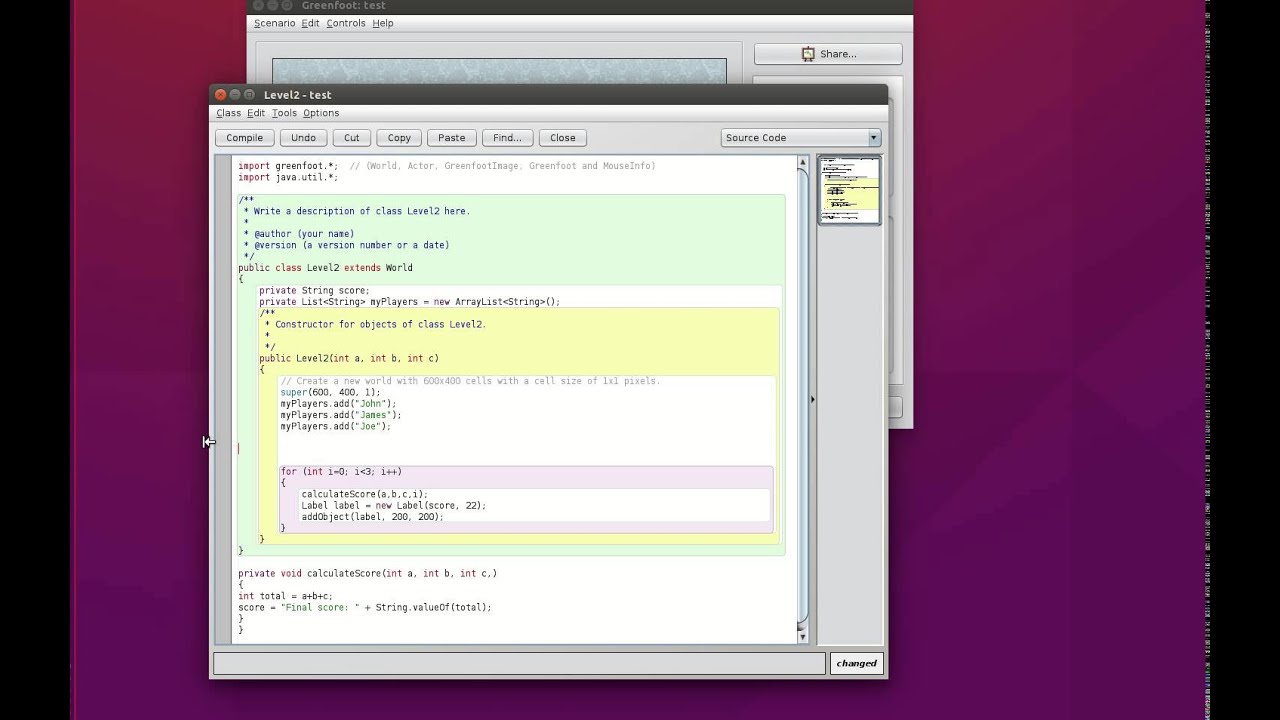Click the 'super(600, 400, 1);' line
Image resolution: width=1280 pixels, height=720 pixels.
[330, 392]
